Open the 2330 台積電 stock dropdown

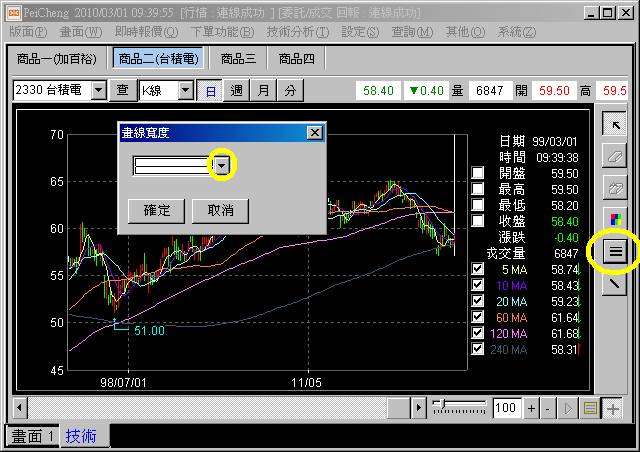(98, 90)
